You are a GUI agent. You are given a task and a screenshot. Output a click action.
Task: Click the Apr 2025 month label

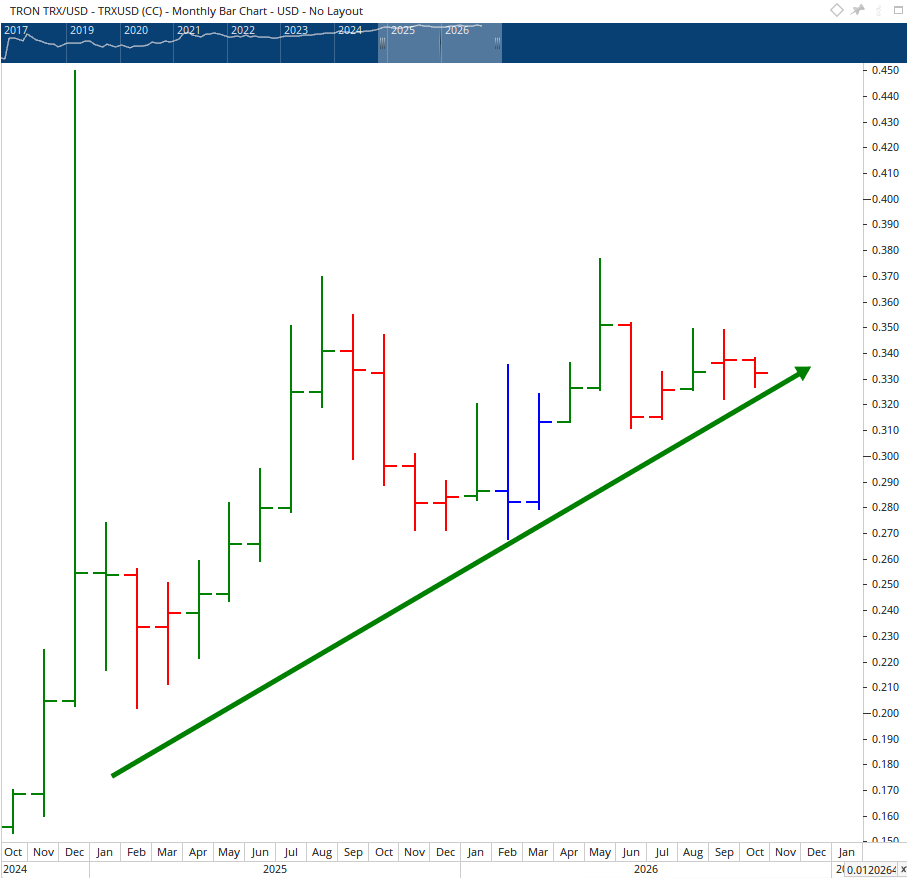tap(198, 852)
